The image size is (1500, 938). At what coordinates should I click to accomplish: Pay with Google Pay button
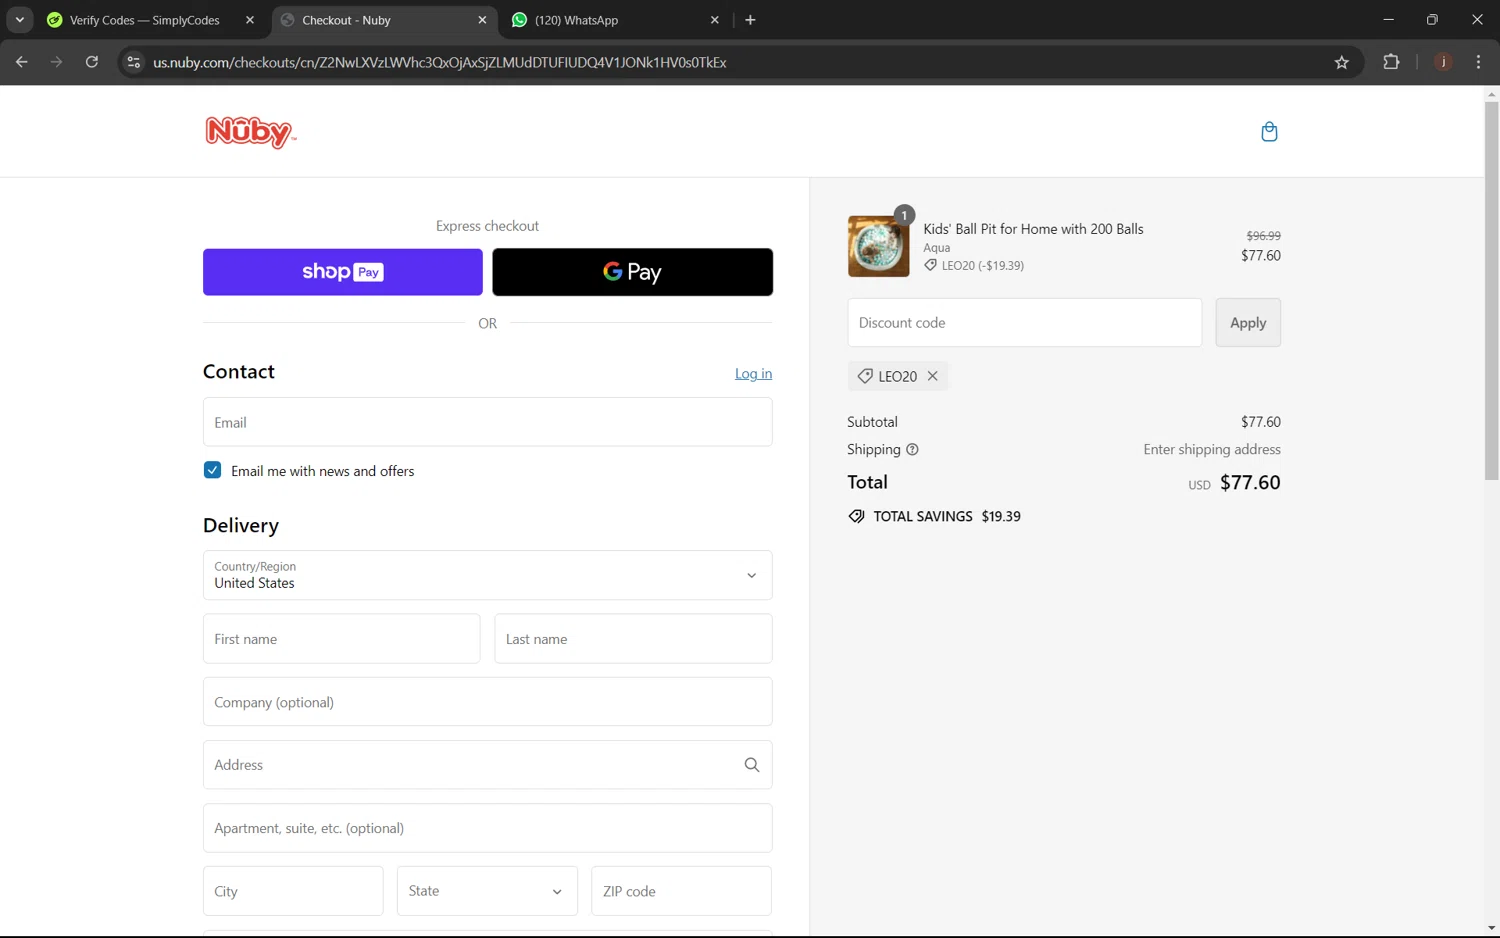[x=633, y=272]
